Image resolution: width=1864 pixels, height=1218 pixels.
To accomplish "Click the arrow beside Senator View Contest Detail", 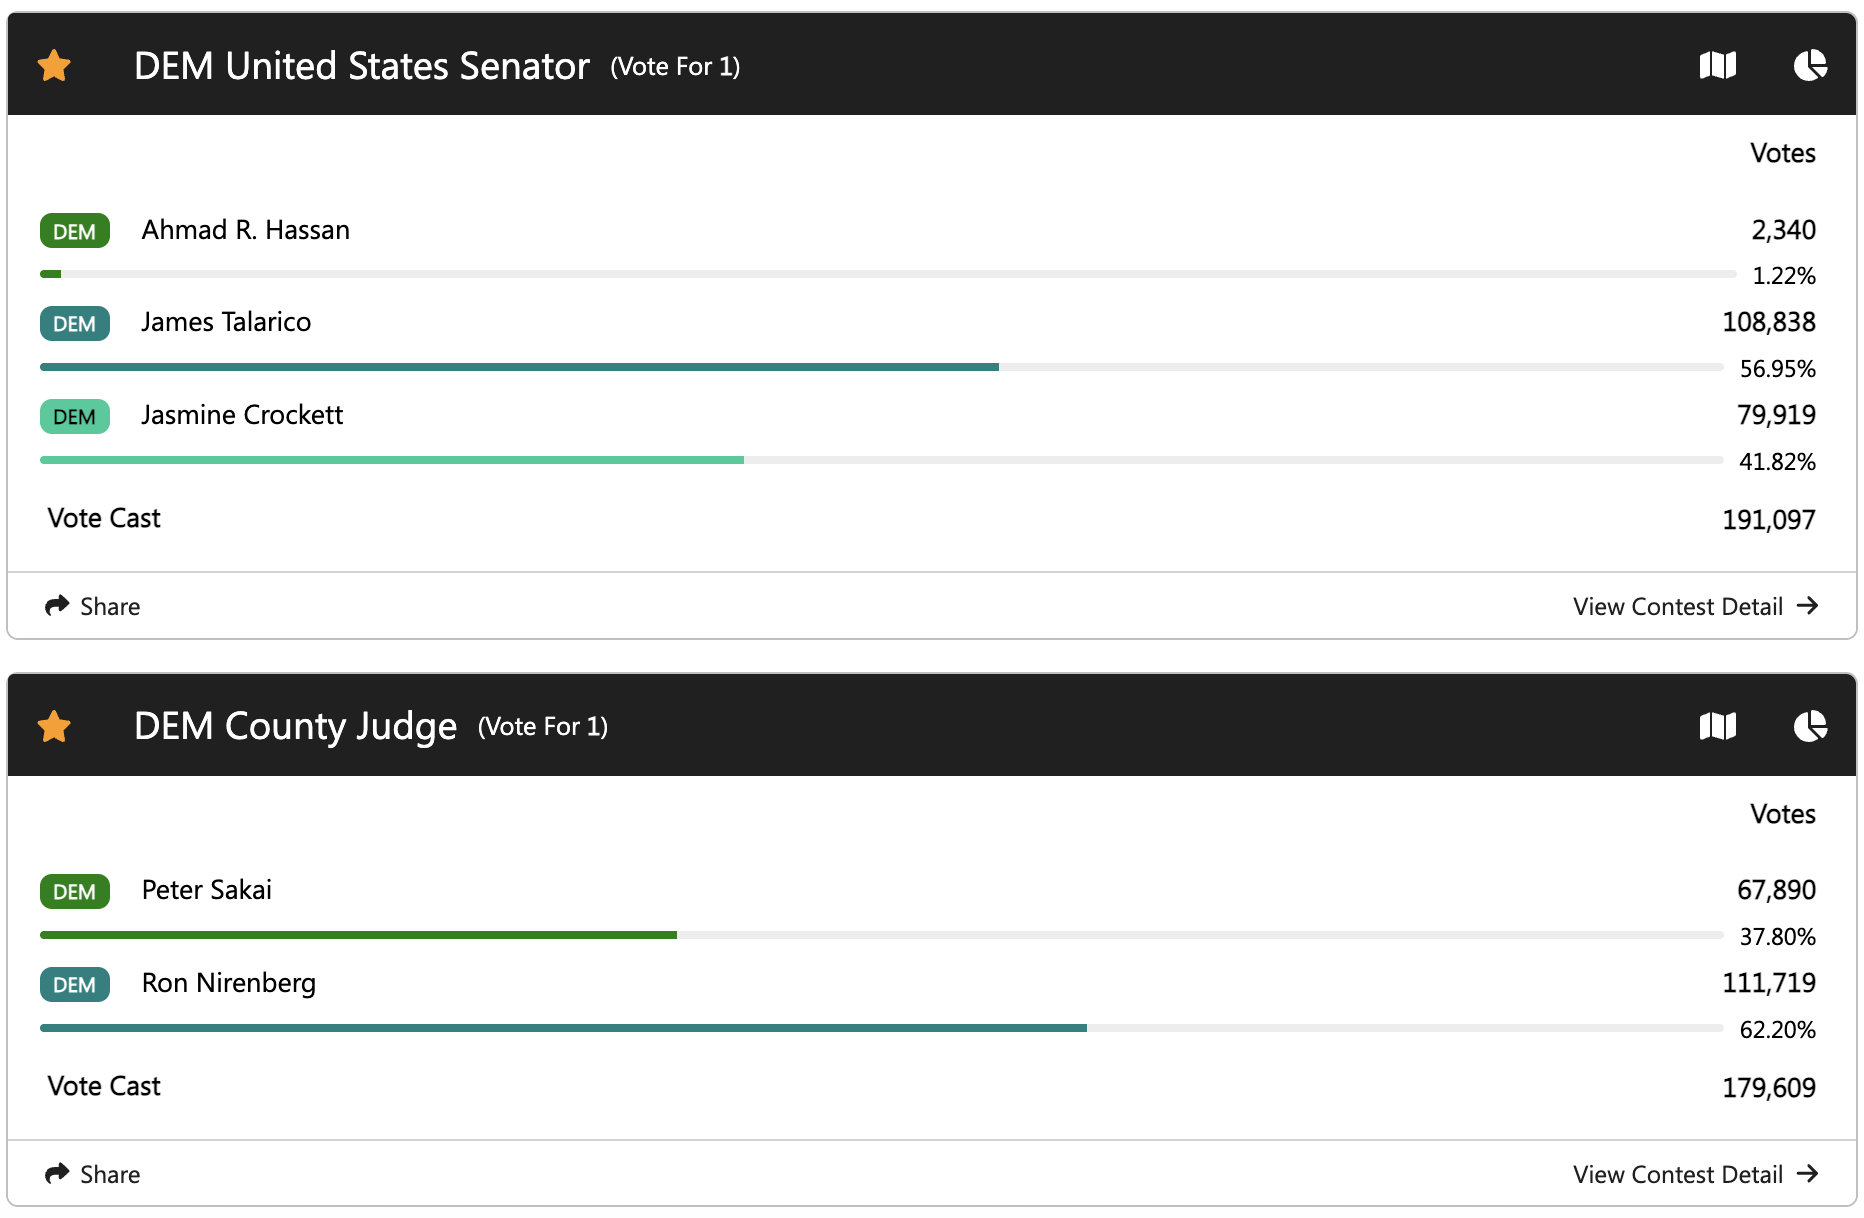I will coord(1807,606).
